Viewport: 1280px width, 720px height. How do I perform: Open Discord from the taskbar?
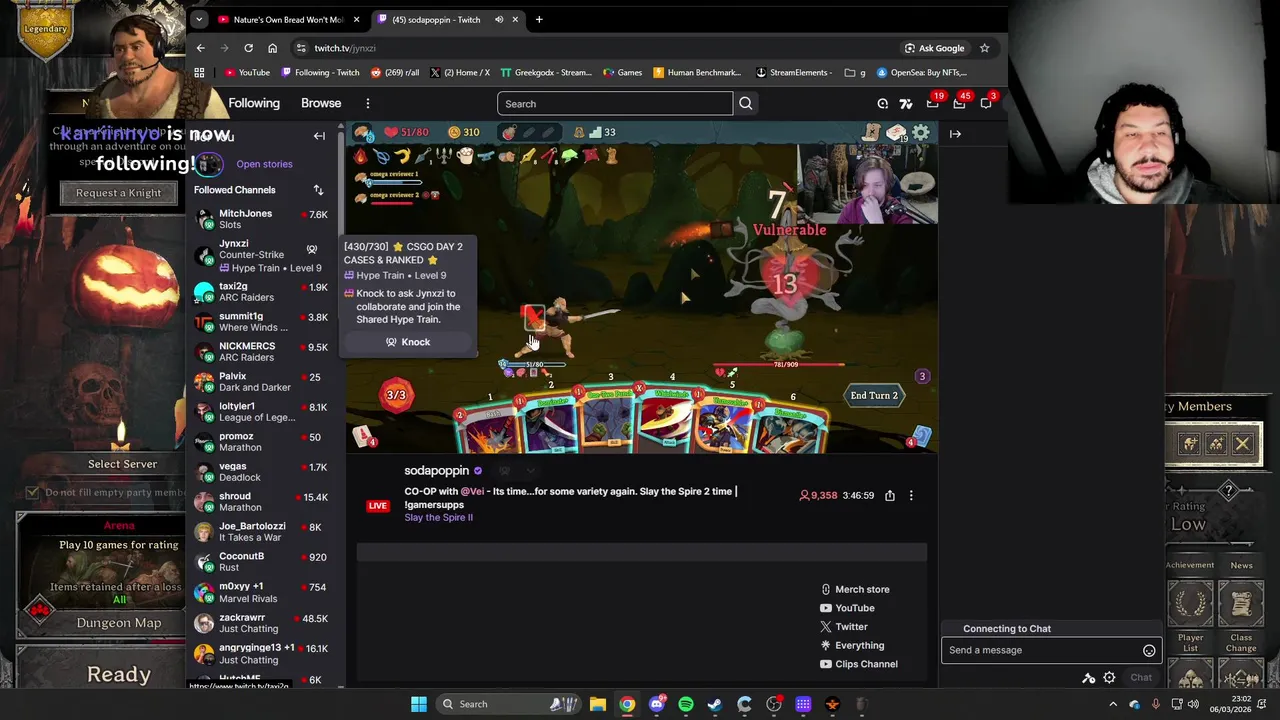pyautogui.click(x=656, y=704)
